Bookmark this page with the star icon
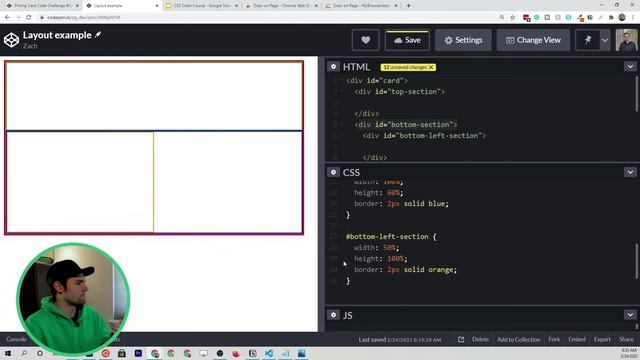The height and width of the screenshot is (360, 640). point(513,18)
